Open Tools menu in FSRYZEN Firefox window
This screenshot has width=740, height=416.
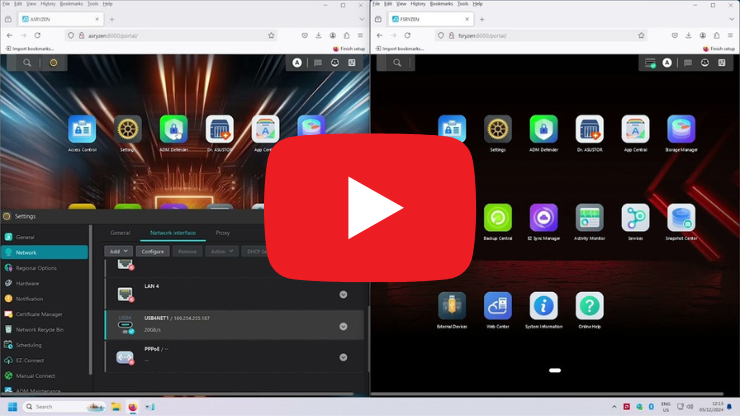tap(462, 4)
